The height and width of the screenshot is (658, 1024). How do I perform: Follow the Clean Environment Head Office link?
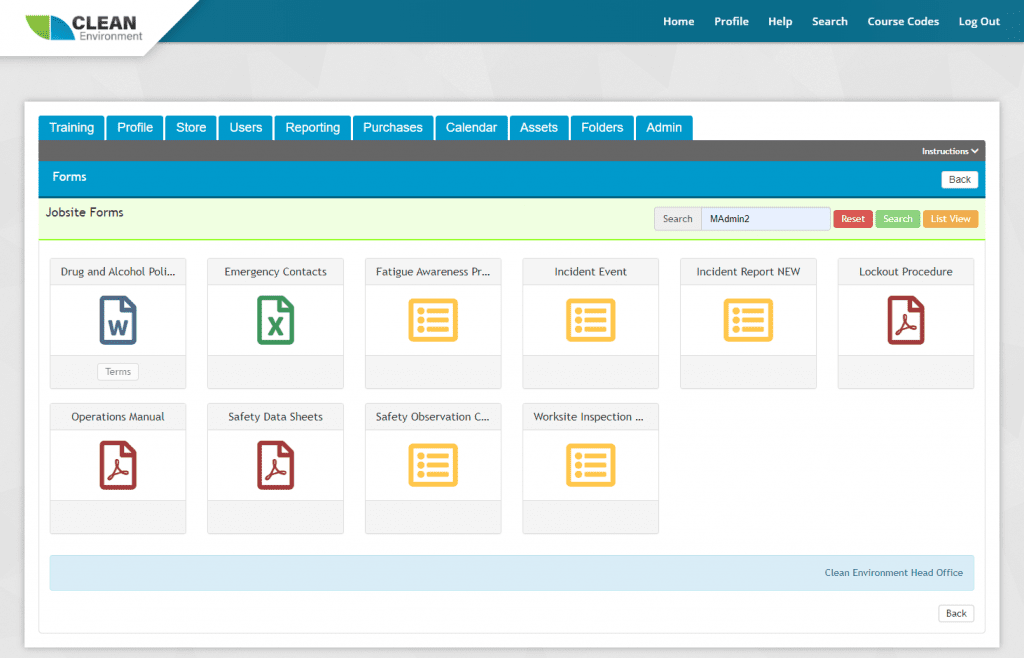point(893,572)
